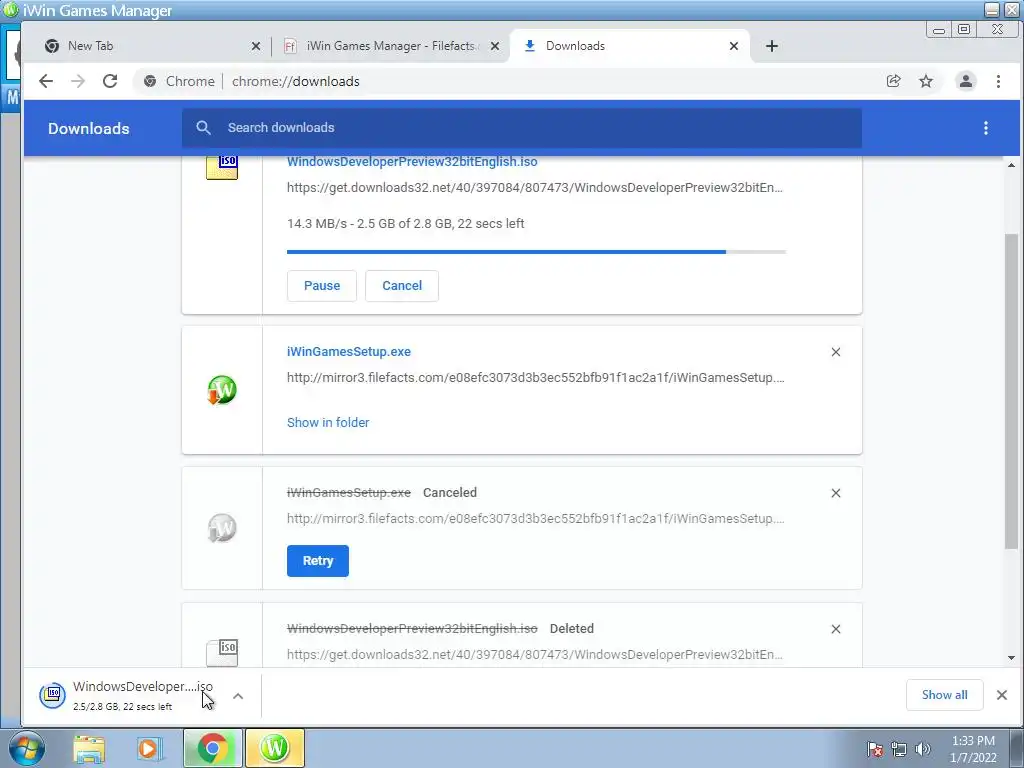
Task: Open the iWinGamesSetup.exe file link
Action: 349,351
